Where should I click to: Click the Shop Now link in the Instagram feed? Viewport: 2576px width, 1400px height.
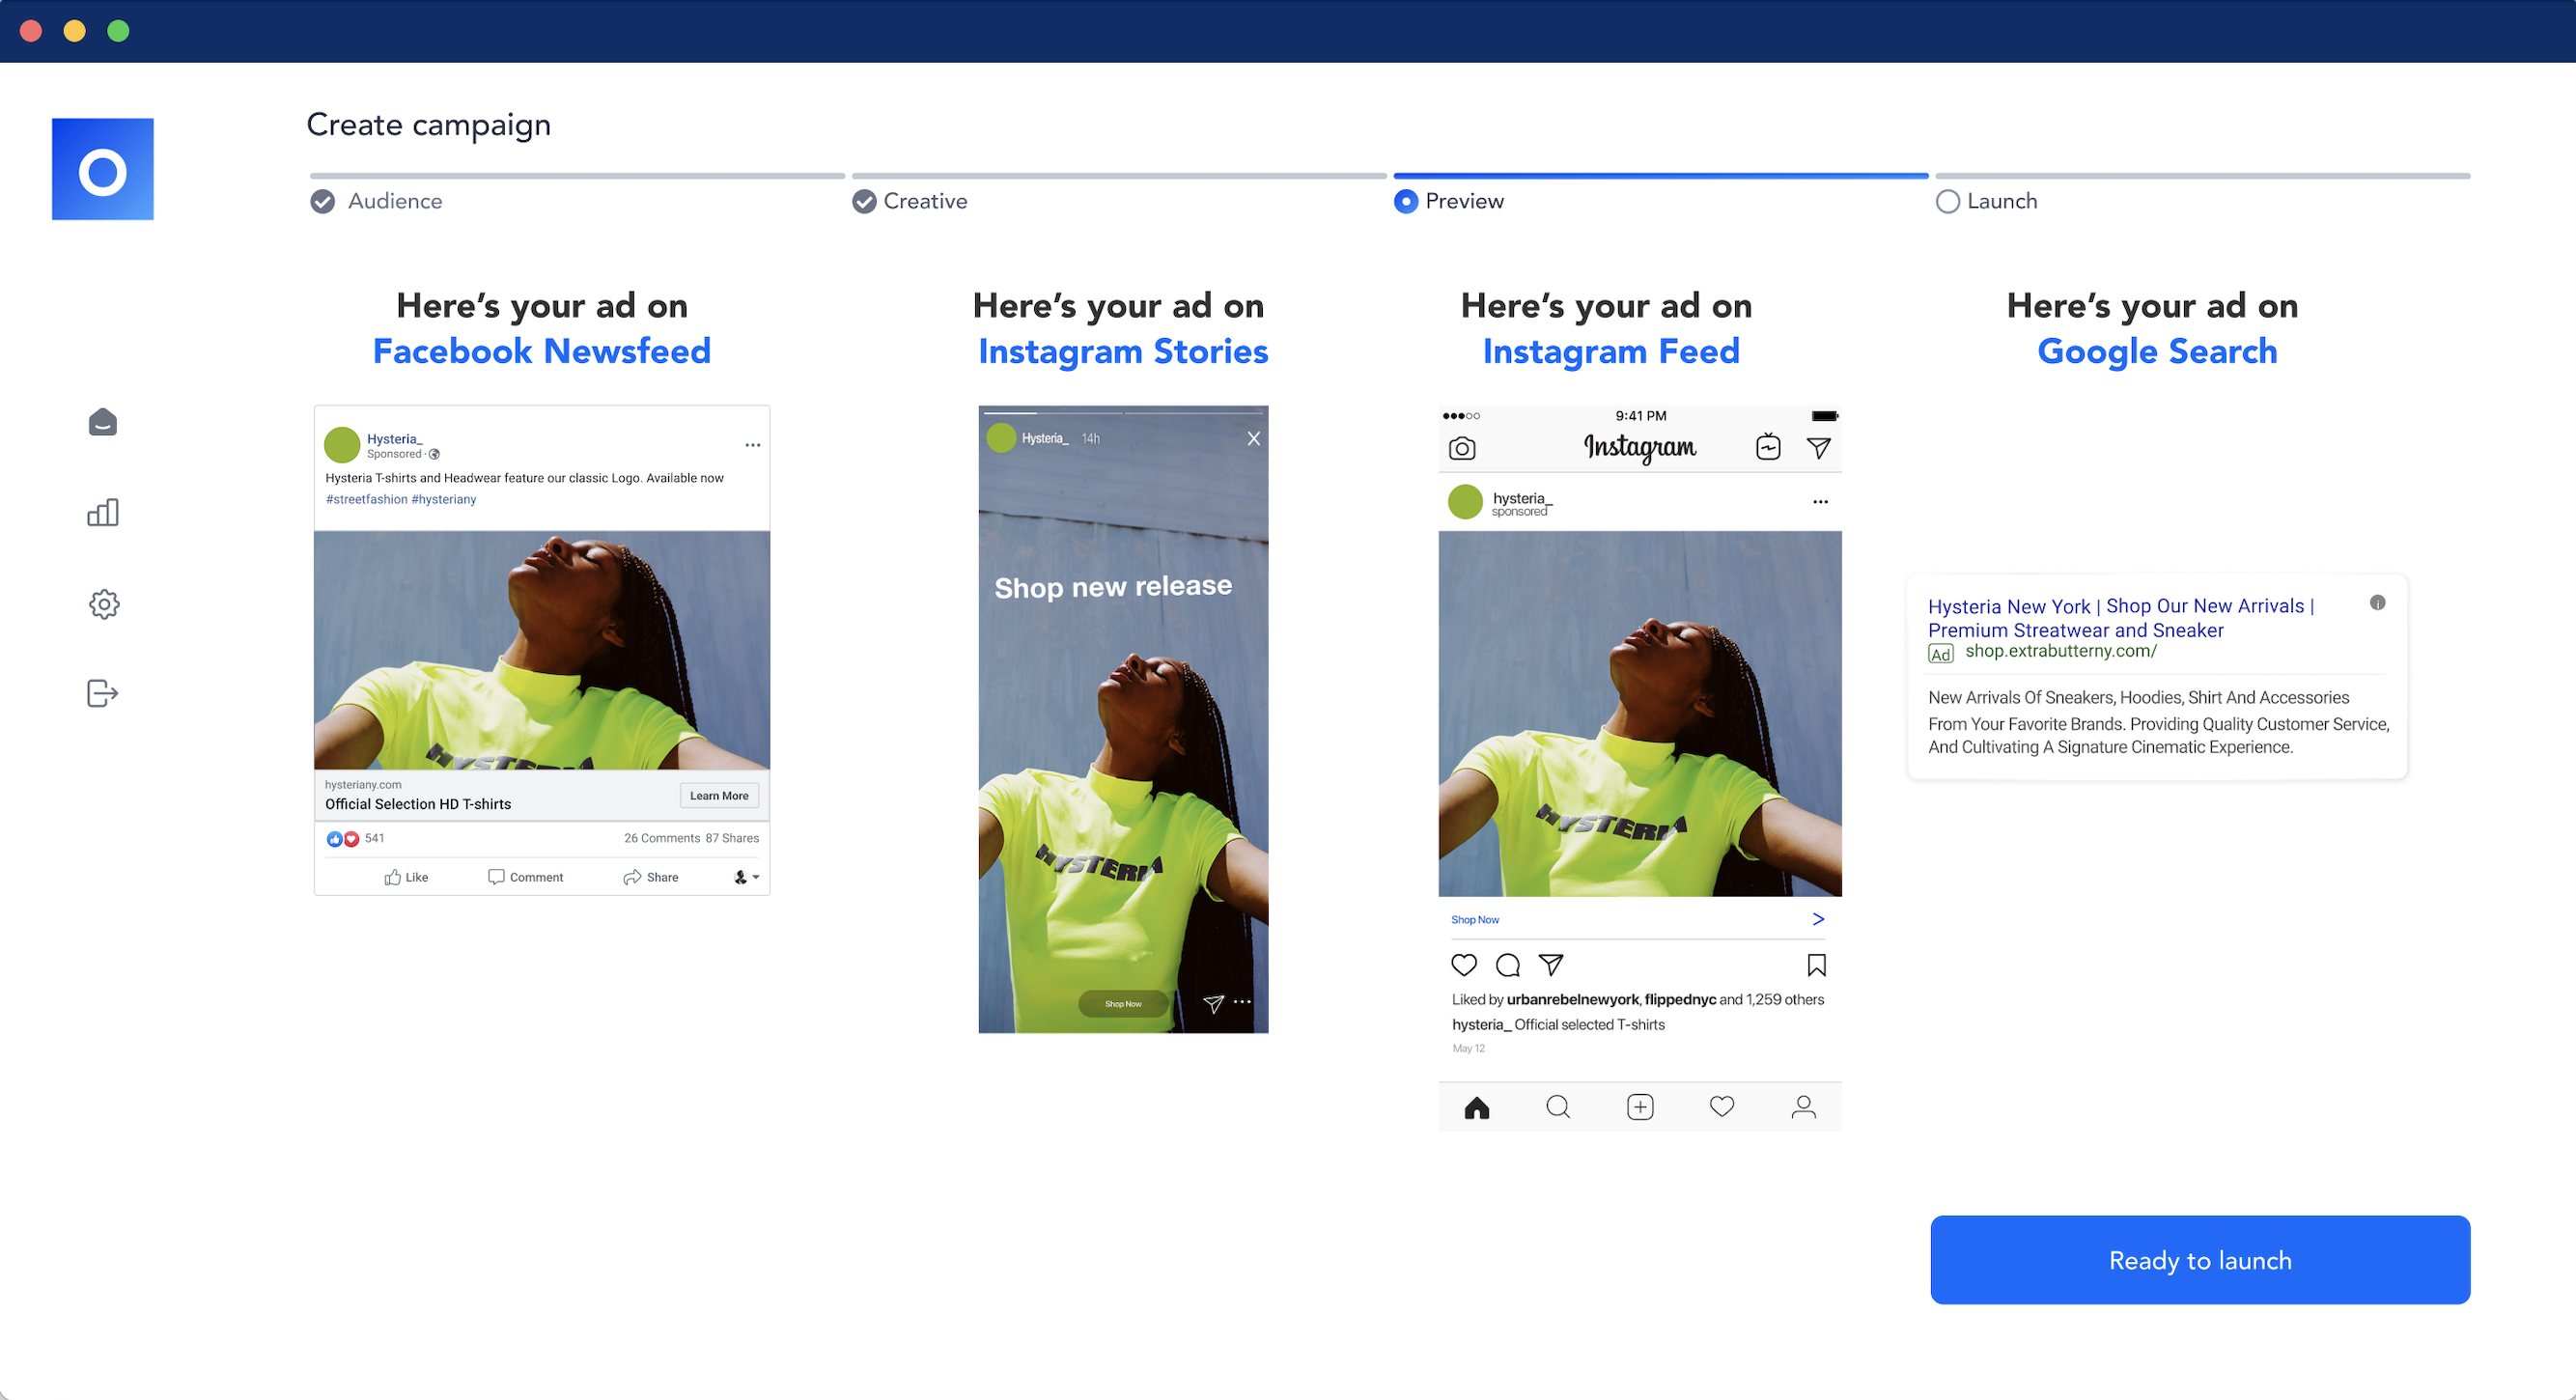tap(1475, 920)
